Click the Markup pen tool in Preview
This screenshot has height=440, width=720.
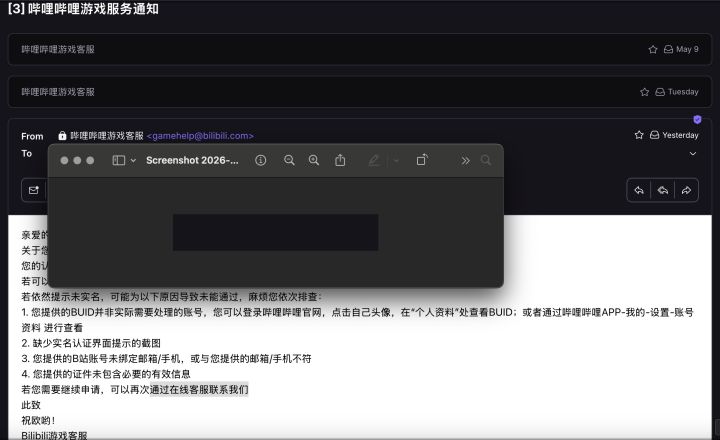tap(374, 160)
